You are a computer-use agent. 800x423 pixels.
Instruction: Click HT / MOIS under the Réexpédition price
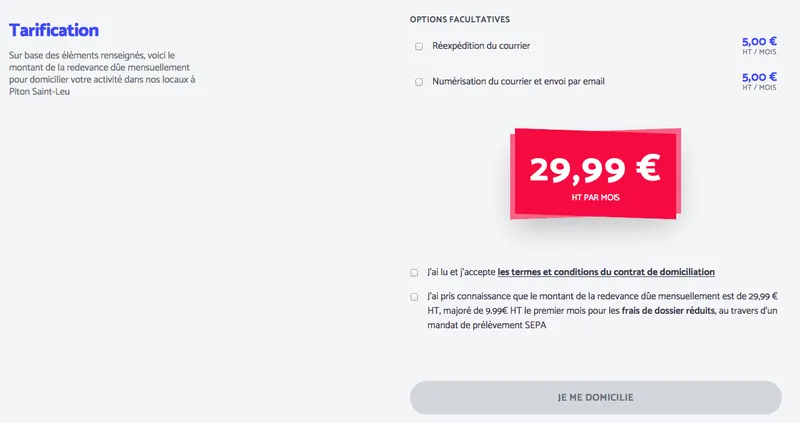coord(759,53)
